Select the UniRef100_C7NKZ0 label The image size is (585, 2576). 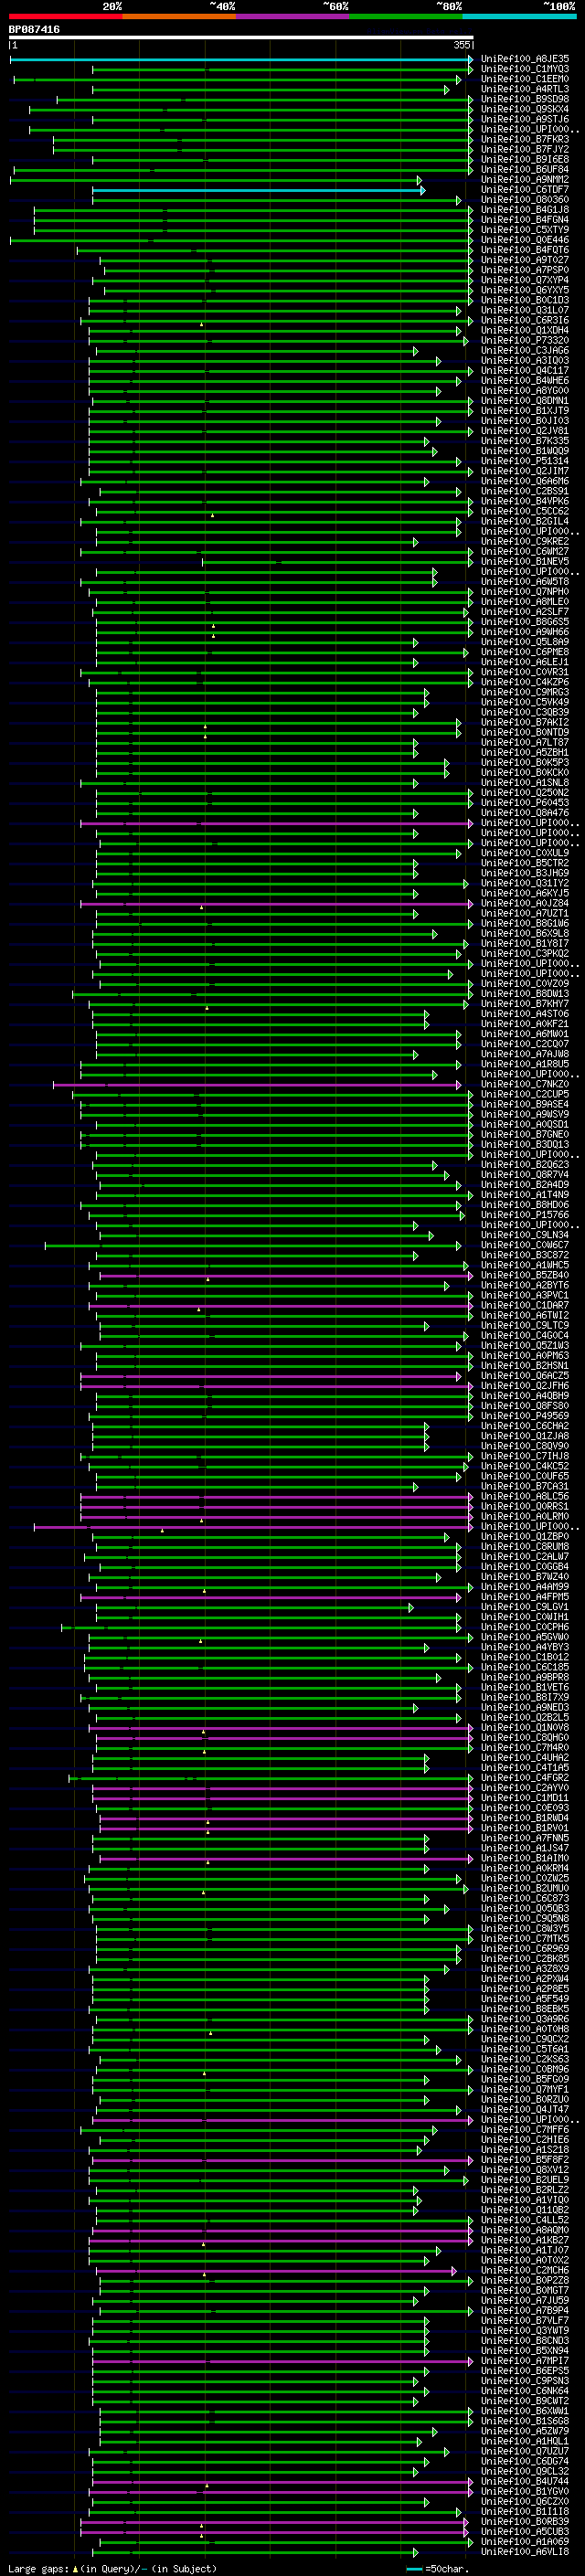coord(525,1084)
